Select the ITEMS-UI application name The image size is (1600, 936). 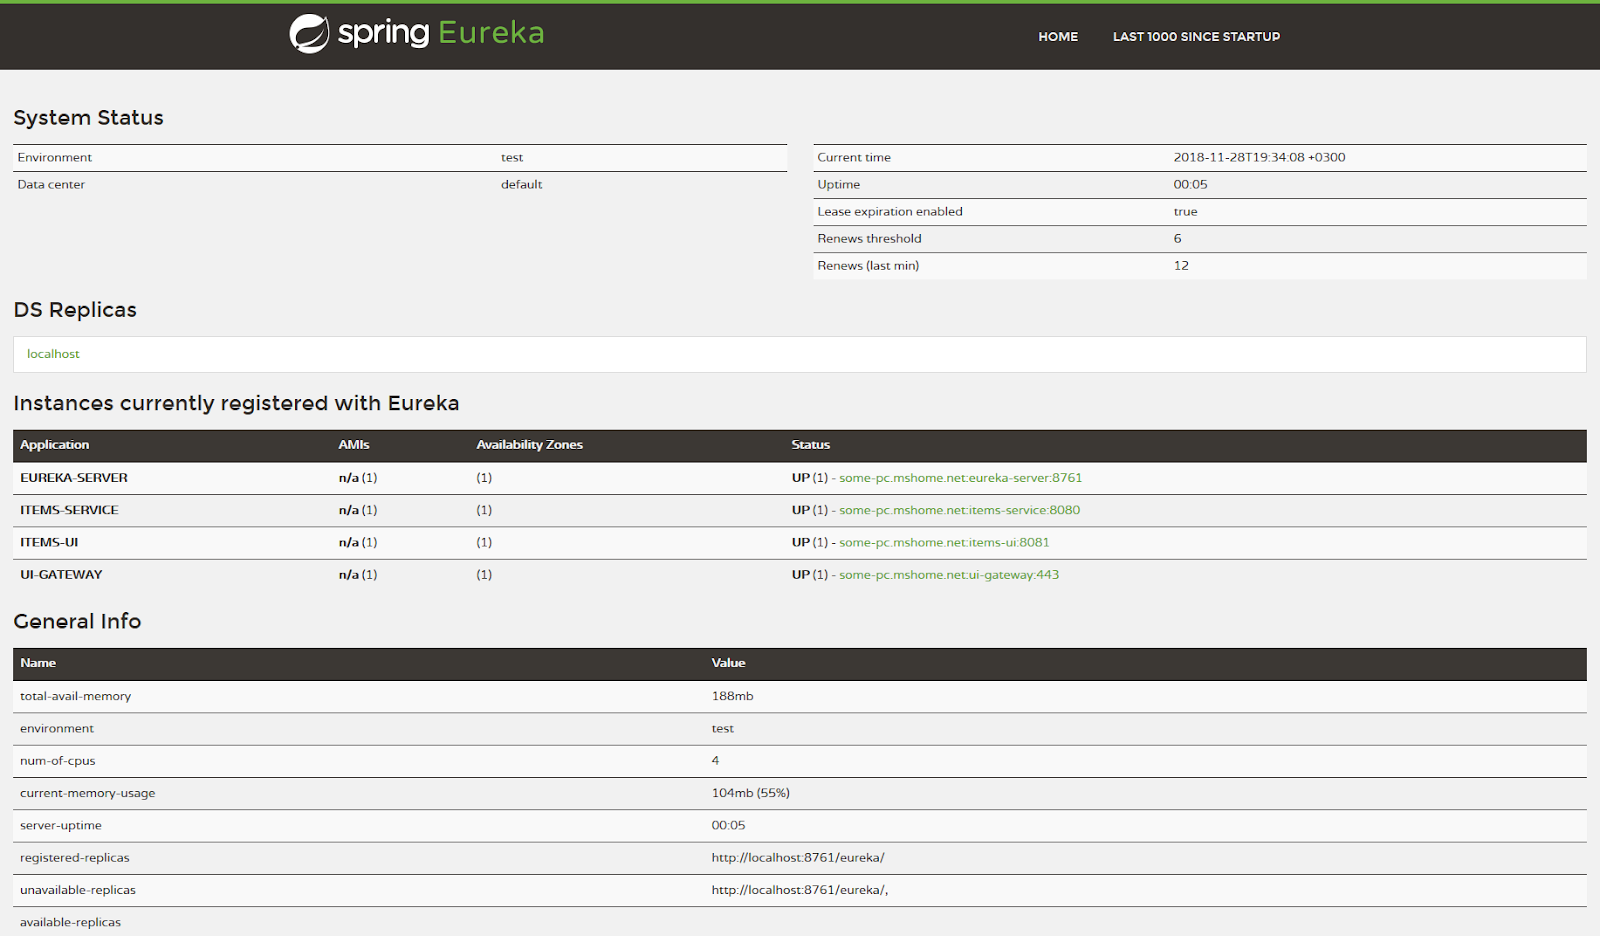point(49,542)
